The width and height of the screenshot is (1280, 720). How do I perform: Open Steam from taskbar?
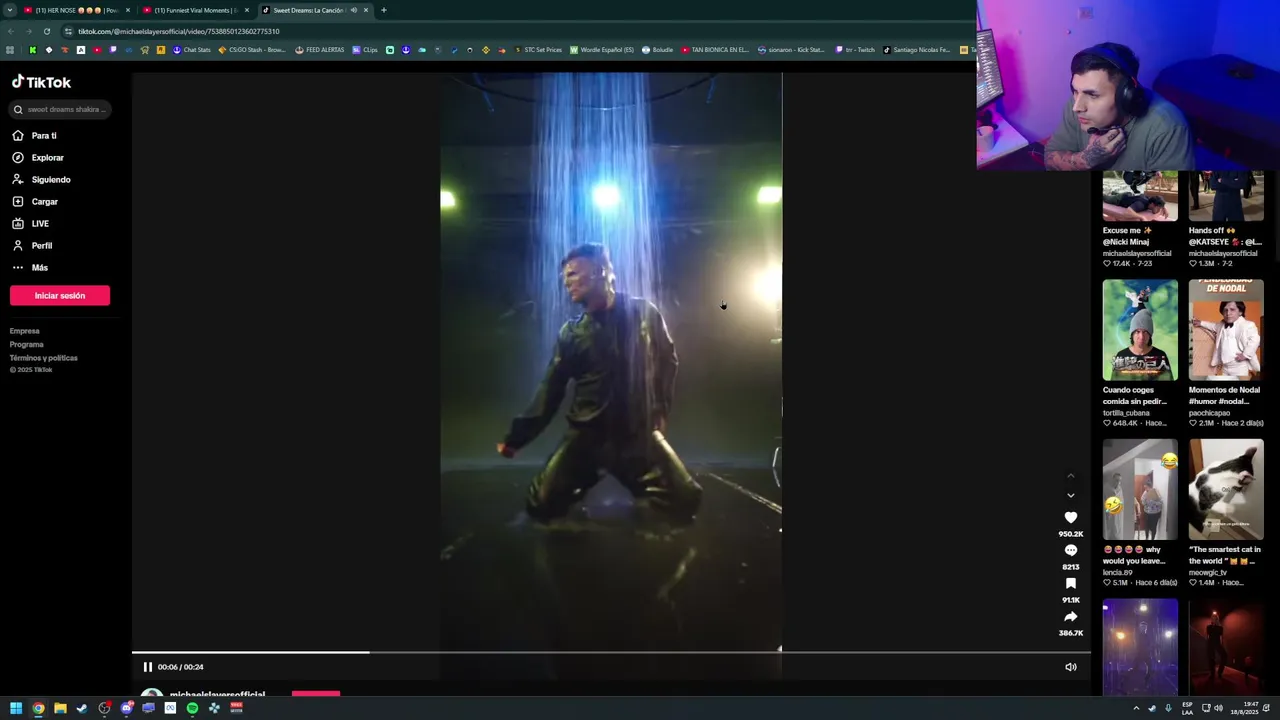82,708
